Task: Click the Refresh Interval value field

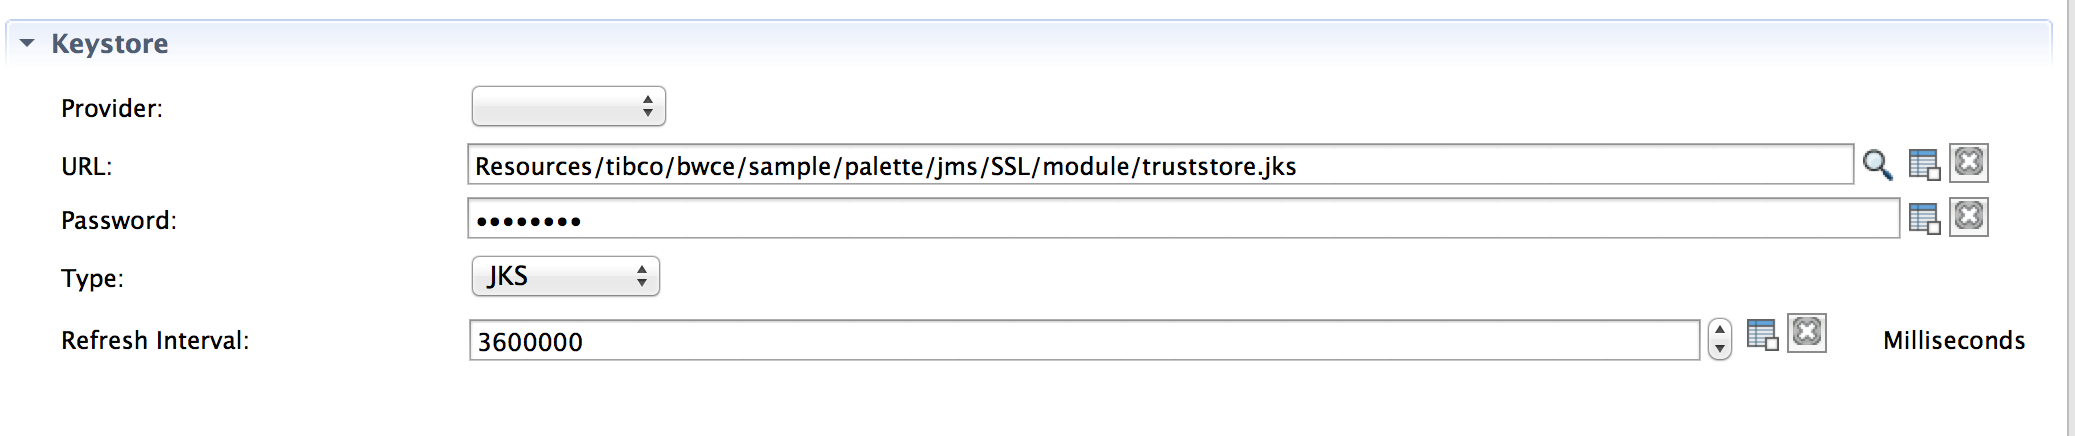Action: 1084,340
